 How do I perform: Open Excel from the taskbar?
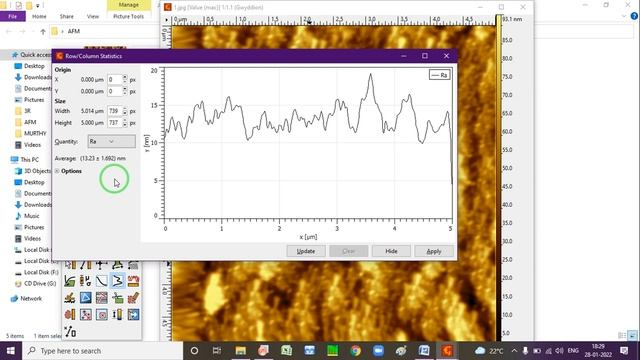pos(287,351)
